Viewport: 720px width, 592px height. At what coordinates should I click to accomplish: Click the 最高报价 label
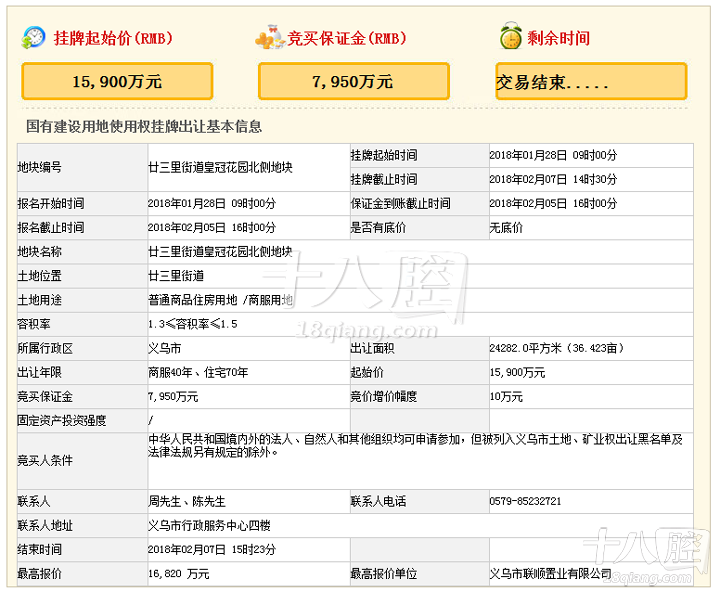(39, 574)
